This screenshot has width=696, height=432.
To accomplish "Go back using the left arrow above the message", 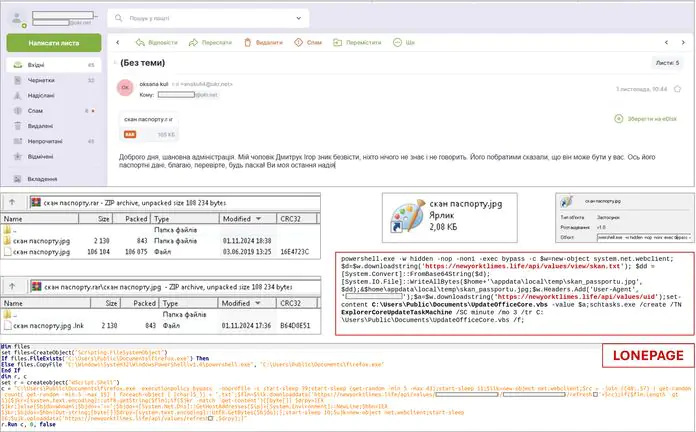I will (x=118, y=43).
